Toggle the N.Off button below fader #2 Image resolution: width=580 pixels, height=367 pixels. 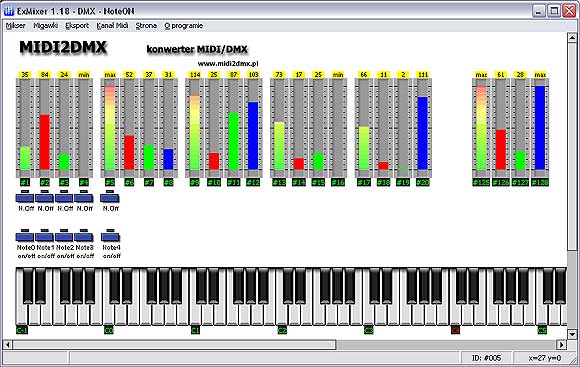tap(44, 198)
